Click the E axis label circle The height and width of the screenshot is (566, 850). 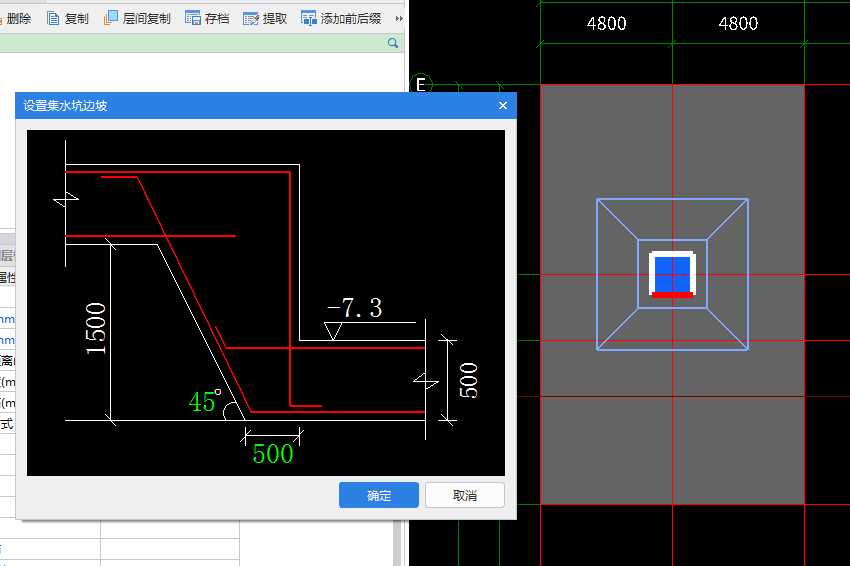pyautogui.click(x=421, y=85)
